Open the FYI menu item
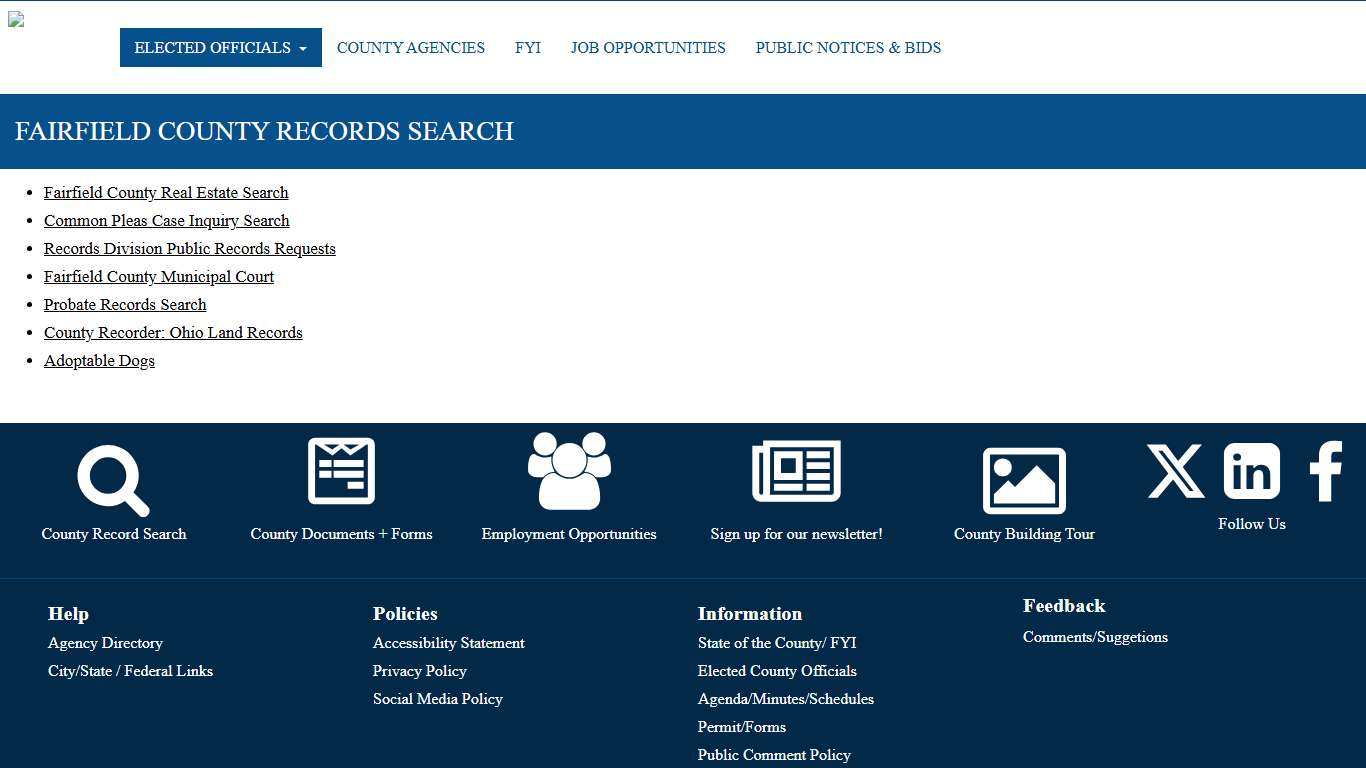This screenshot has height=768, width=1366. tap(527, 47)
